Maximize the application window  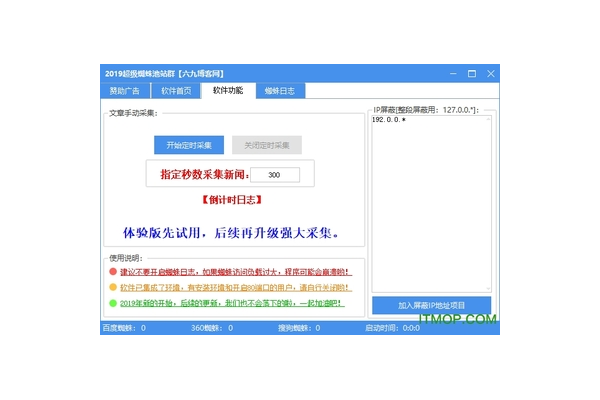[471, 73]
